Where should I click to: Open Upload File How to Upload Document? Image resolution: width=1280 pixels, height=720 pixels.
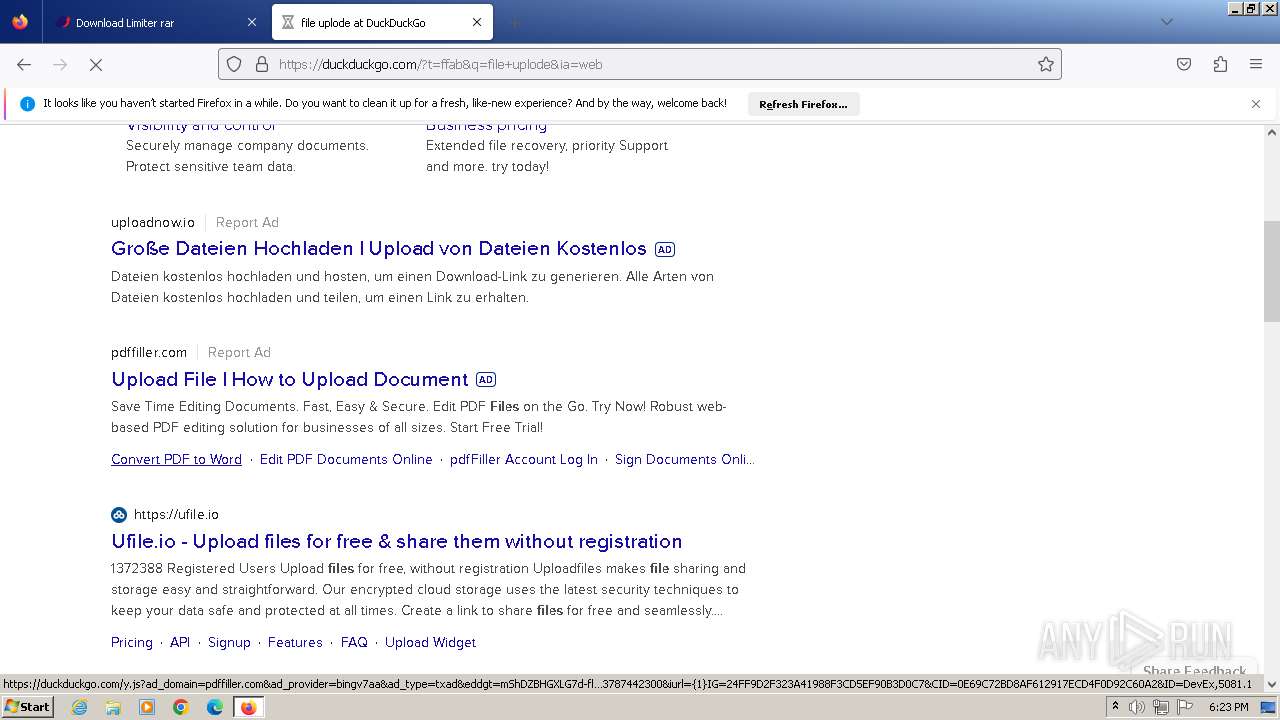[290, 379]
